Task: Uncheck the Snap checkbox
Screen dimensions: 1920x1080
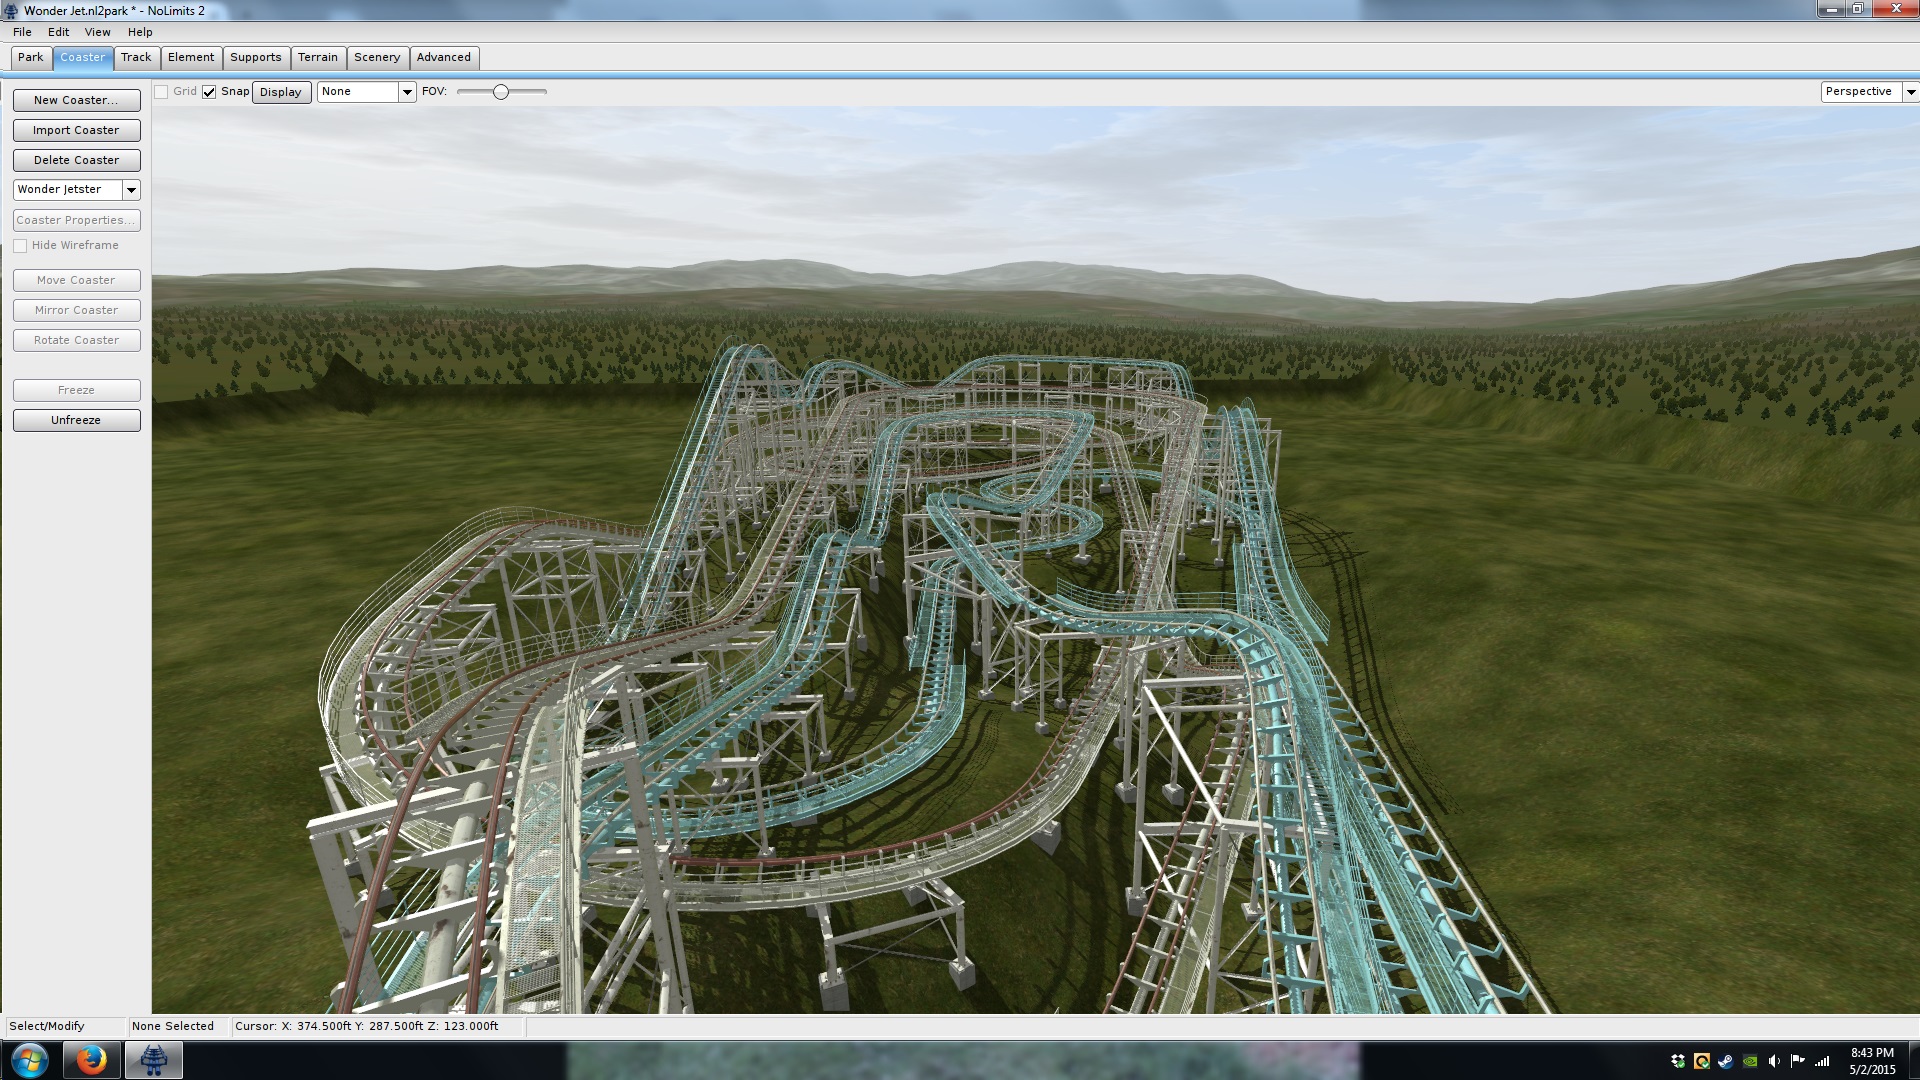Action: coord(209,92)
